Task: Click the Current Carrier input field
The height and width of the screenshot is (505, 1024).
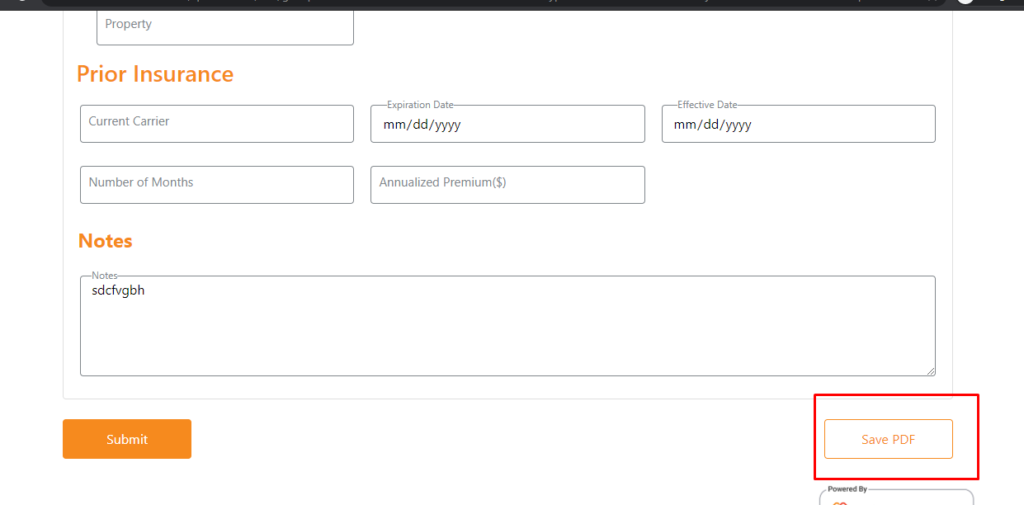Action: pos(216,123)
